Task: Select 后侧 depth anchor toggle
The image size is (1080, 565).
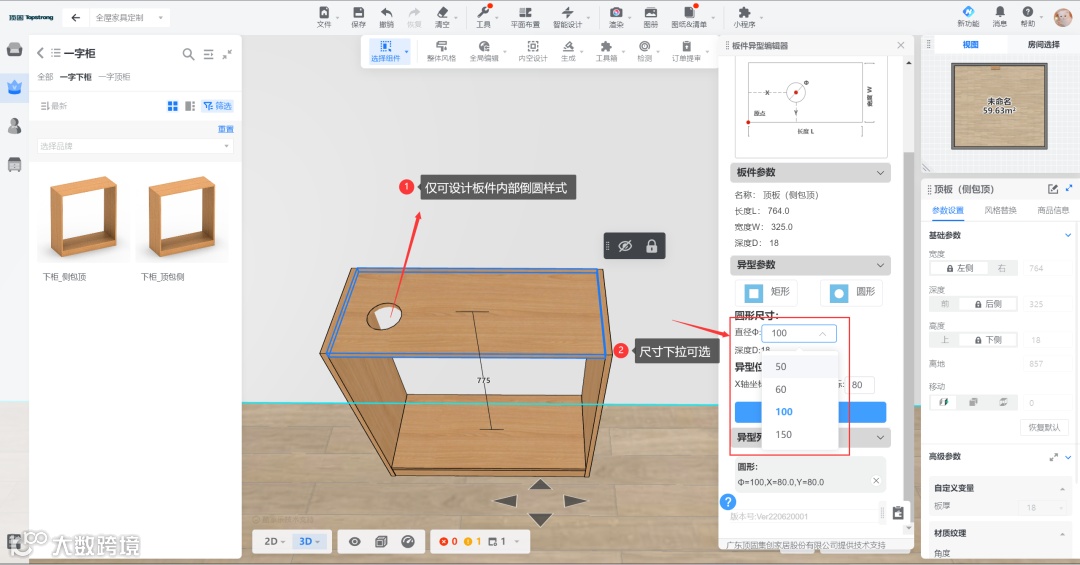Action: 988,304
